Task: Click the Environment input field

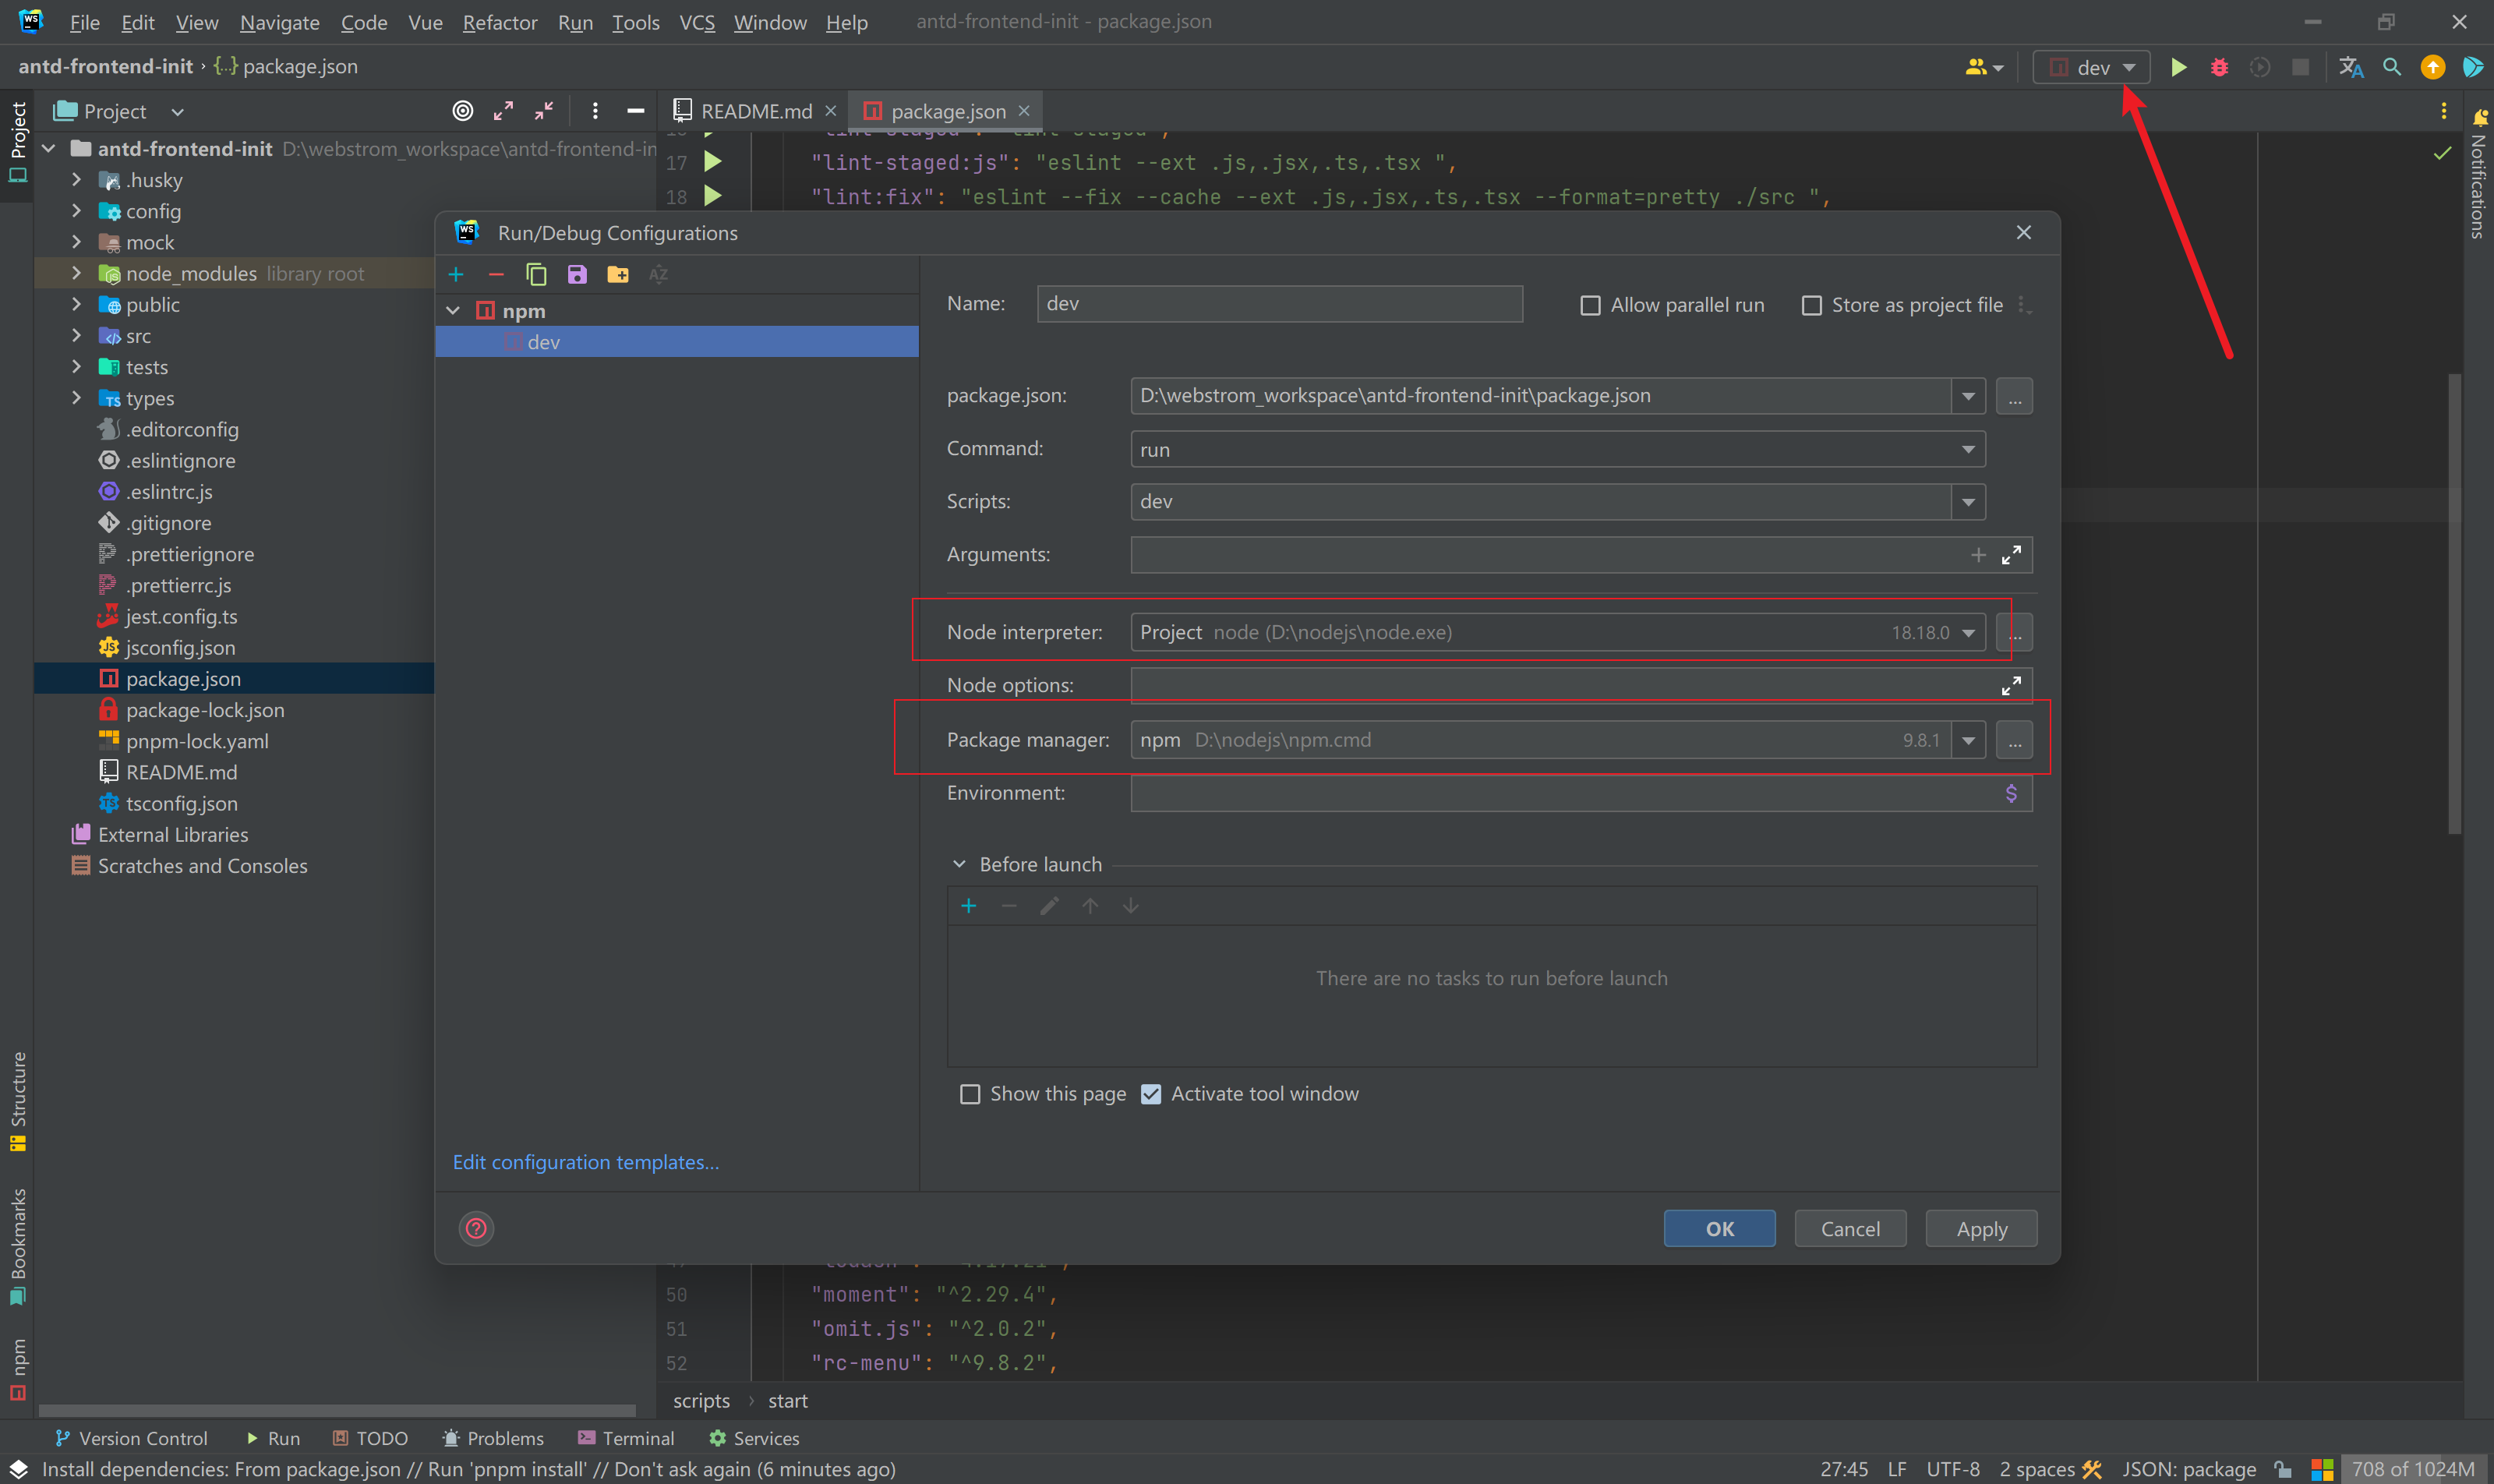Action: pos(1581,793)
